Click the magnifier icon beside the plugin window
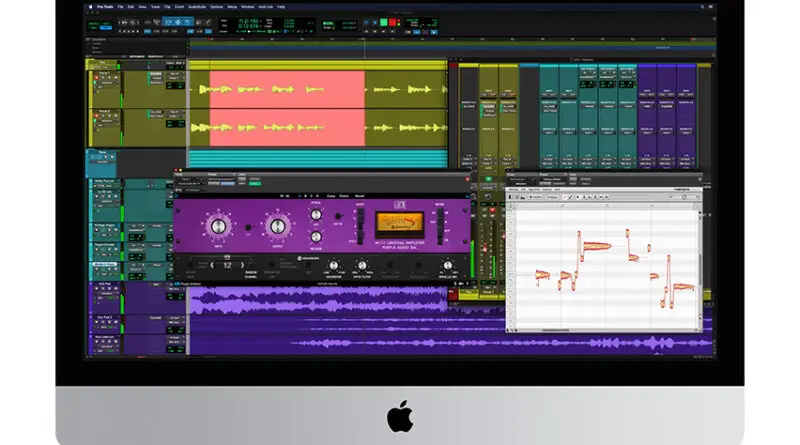This screenshot has height=445, width=800. click(473, 196)
